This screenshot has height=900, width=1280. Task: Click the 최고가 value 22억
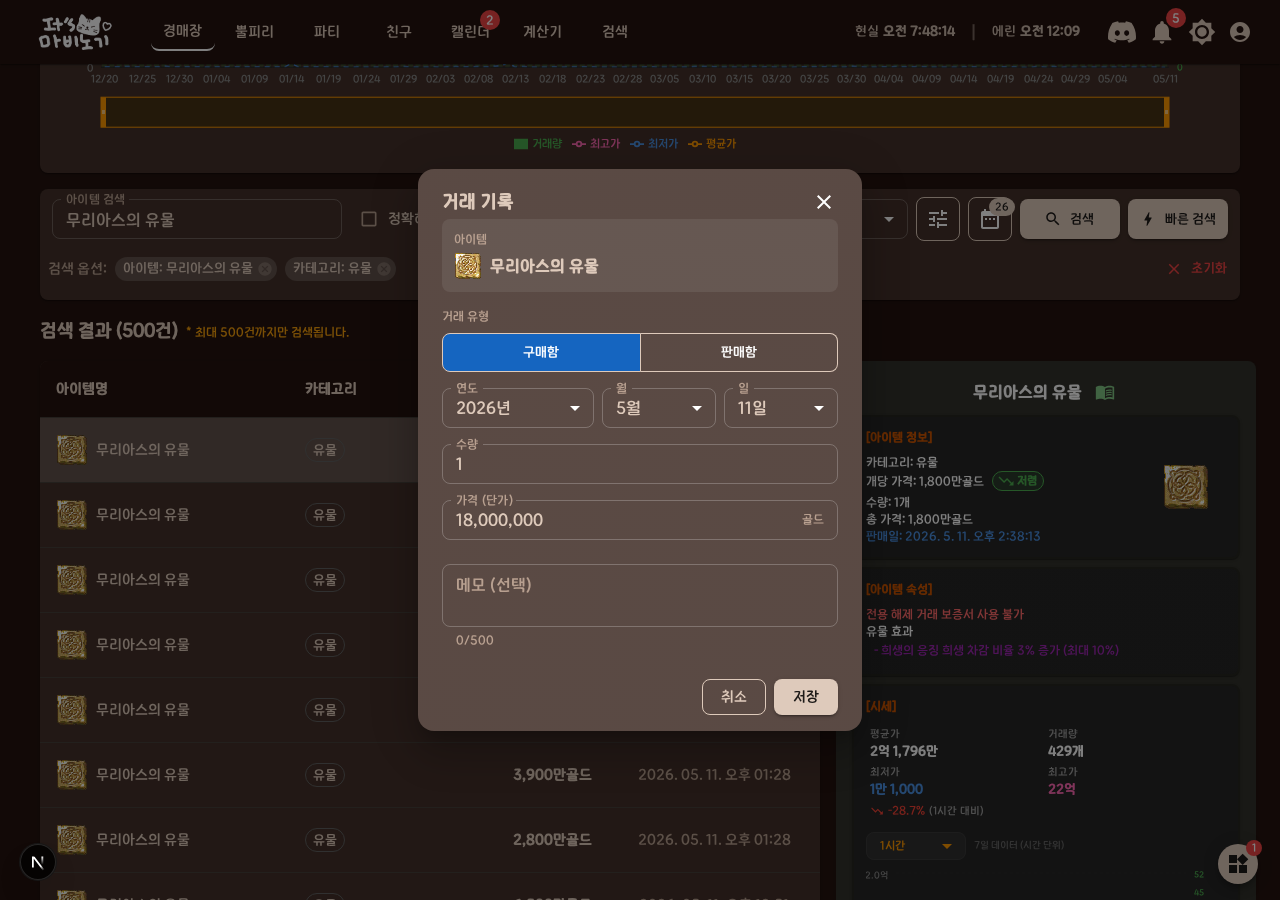tap(1062, 789)
